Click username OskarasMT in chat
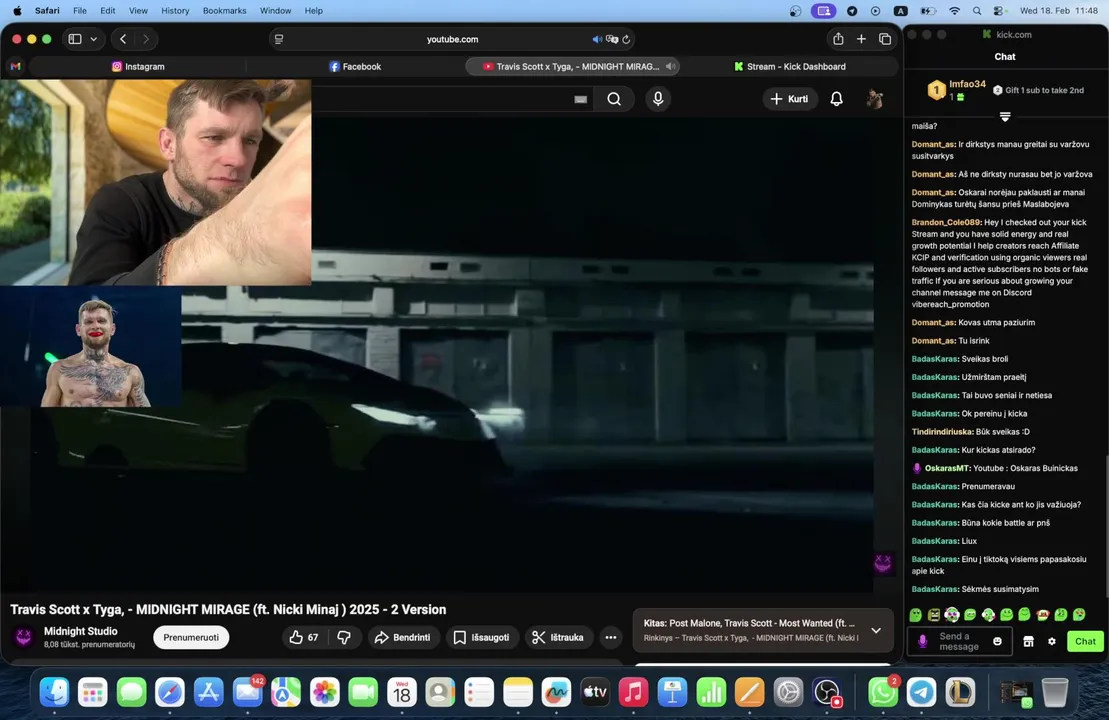The width and height of the screenshot is (1109, 720). [x=946, y=468]
